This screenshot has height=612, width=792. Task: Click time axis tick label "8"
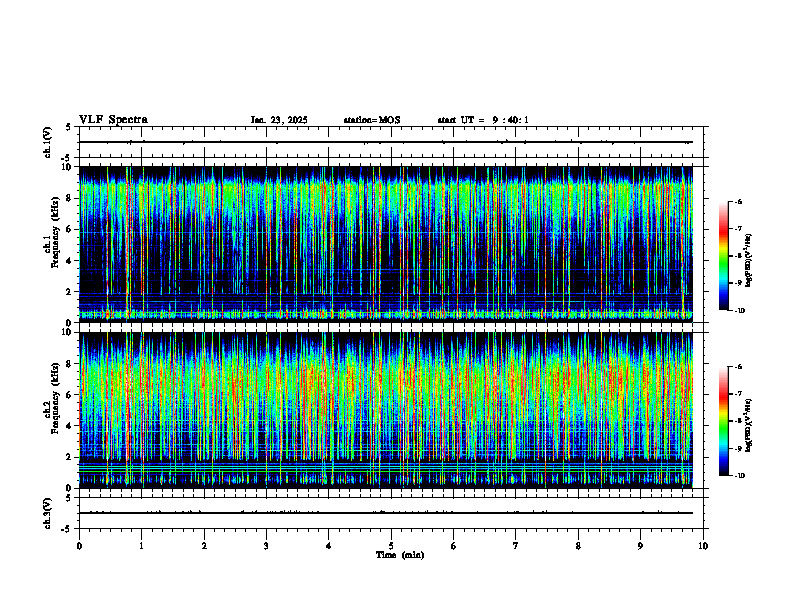pos(578,546)
